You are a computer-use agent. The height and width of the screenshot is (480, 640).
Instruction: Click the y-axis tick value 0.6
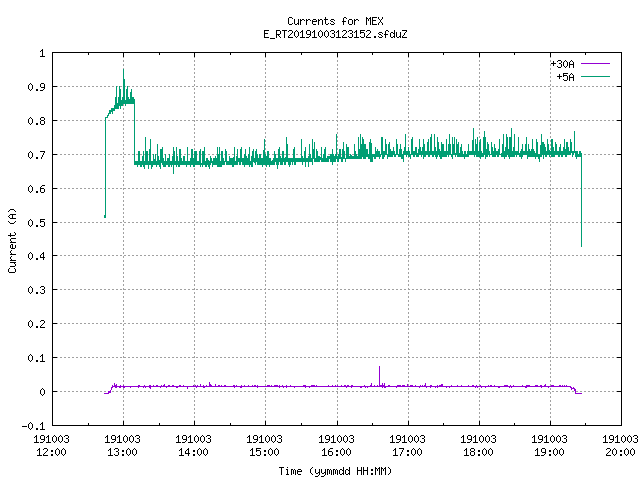click(x=36, y=189)
